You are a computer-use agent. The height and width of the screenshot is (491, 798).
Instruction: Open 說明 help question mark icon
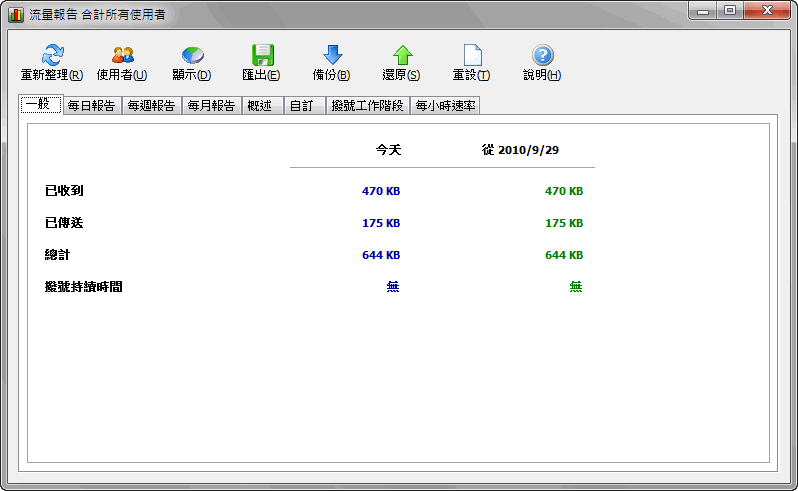542,56
